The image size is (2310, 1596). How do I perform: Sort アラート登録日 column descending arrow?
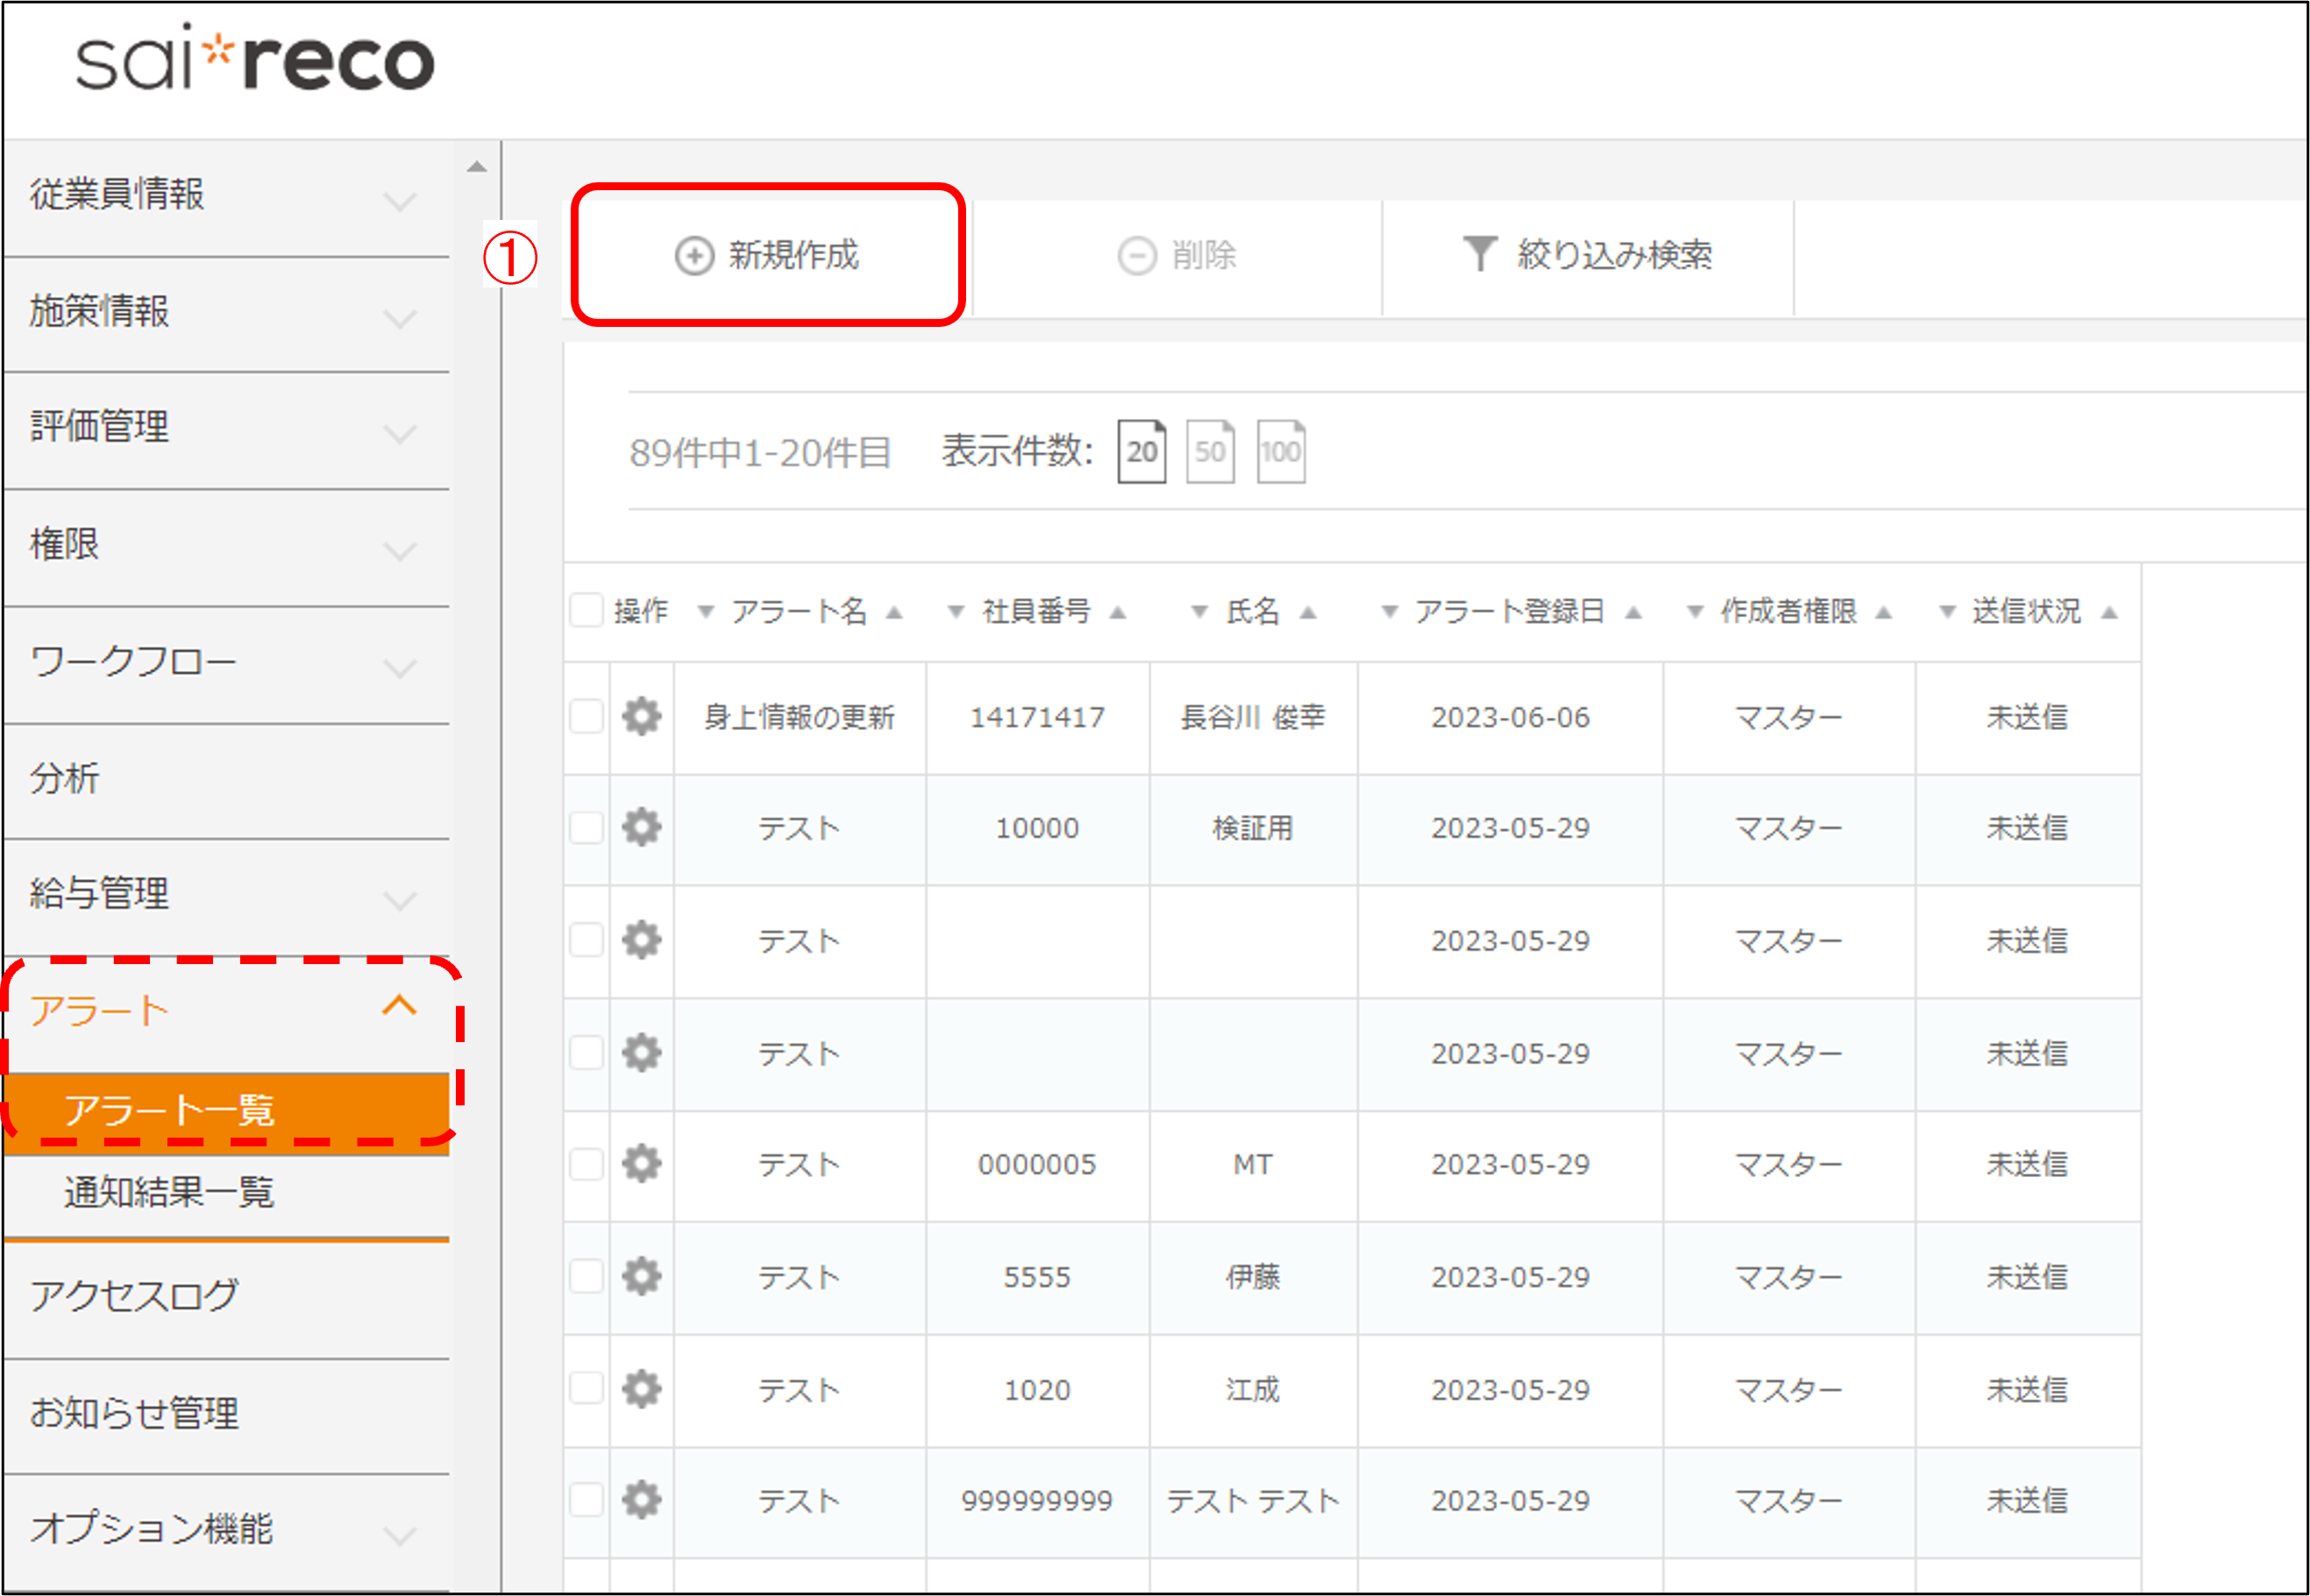pyautogui.click(x=1389, y=612)
